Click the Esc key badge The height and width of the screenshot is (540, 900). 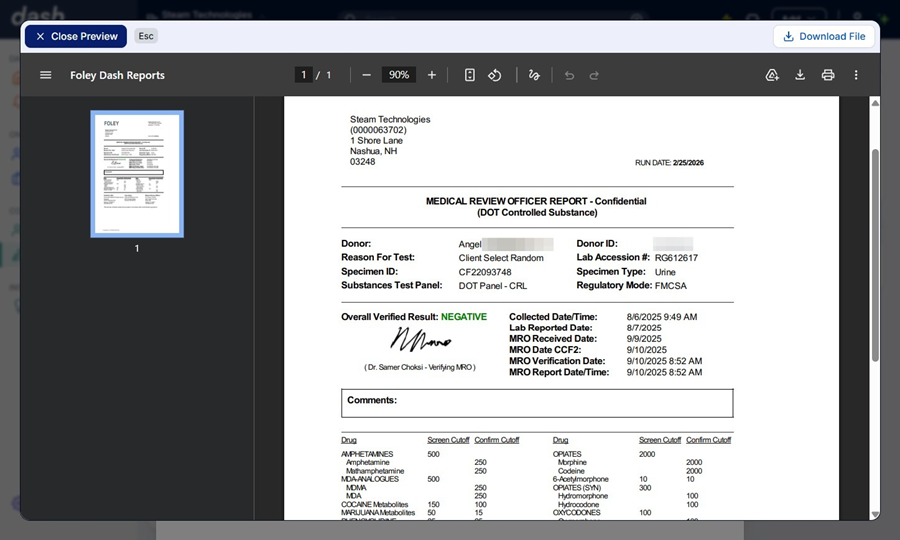146,36
